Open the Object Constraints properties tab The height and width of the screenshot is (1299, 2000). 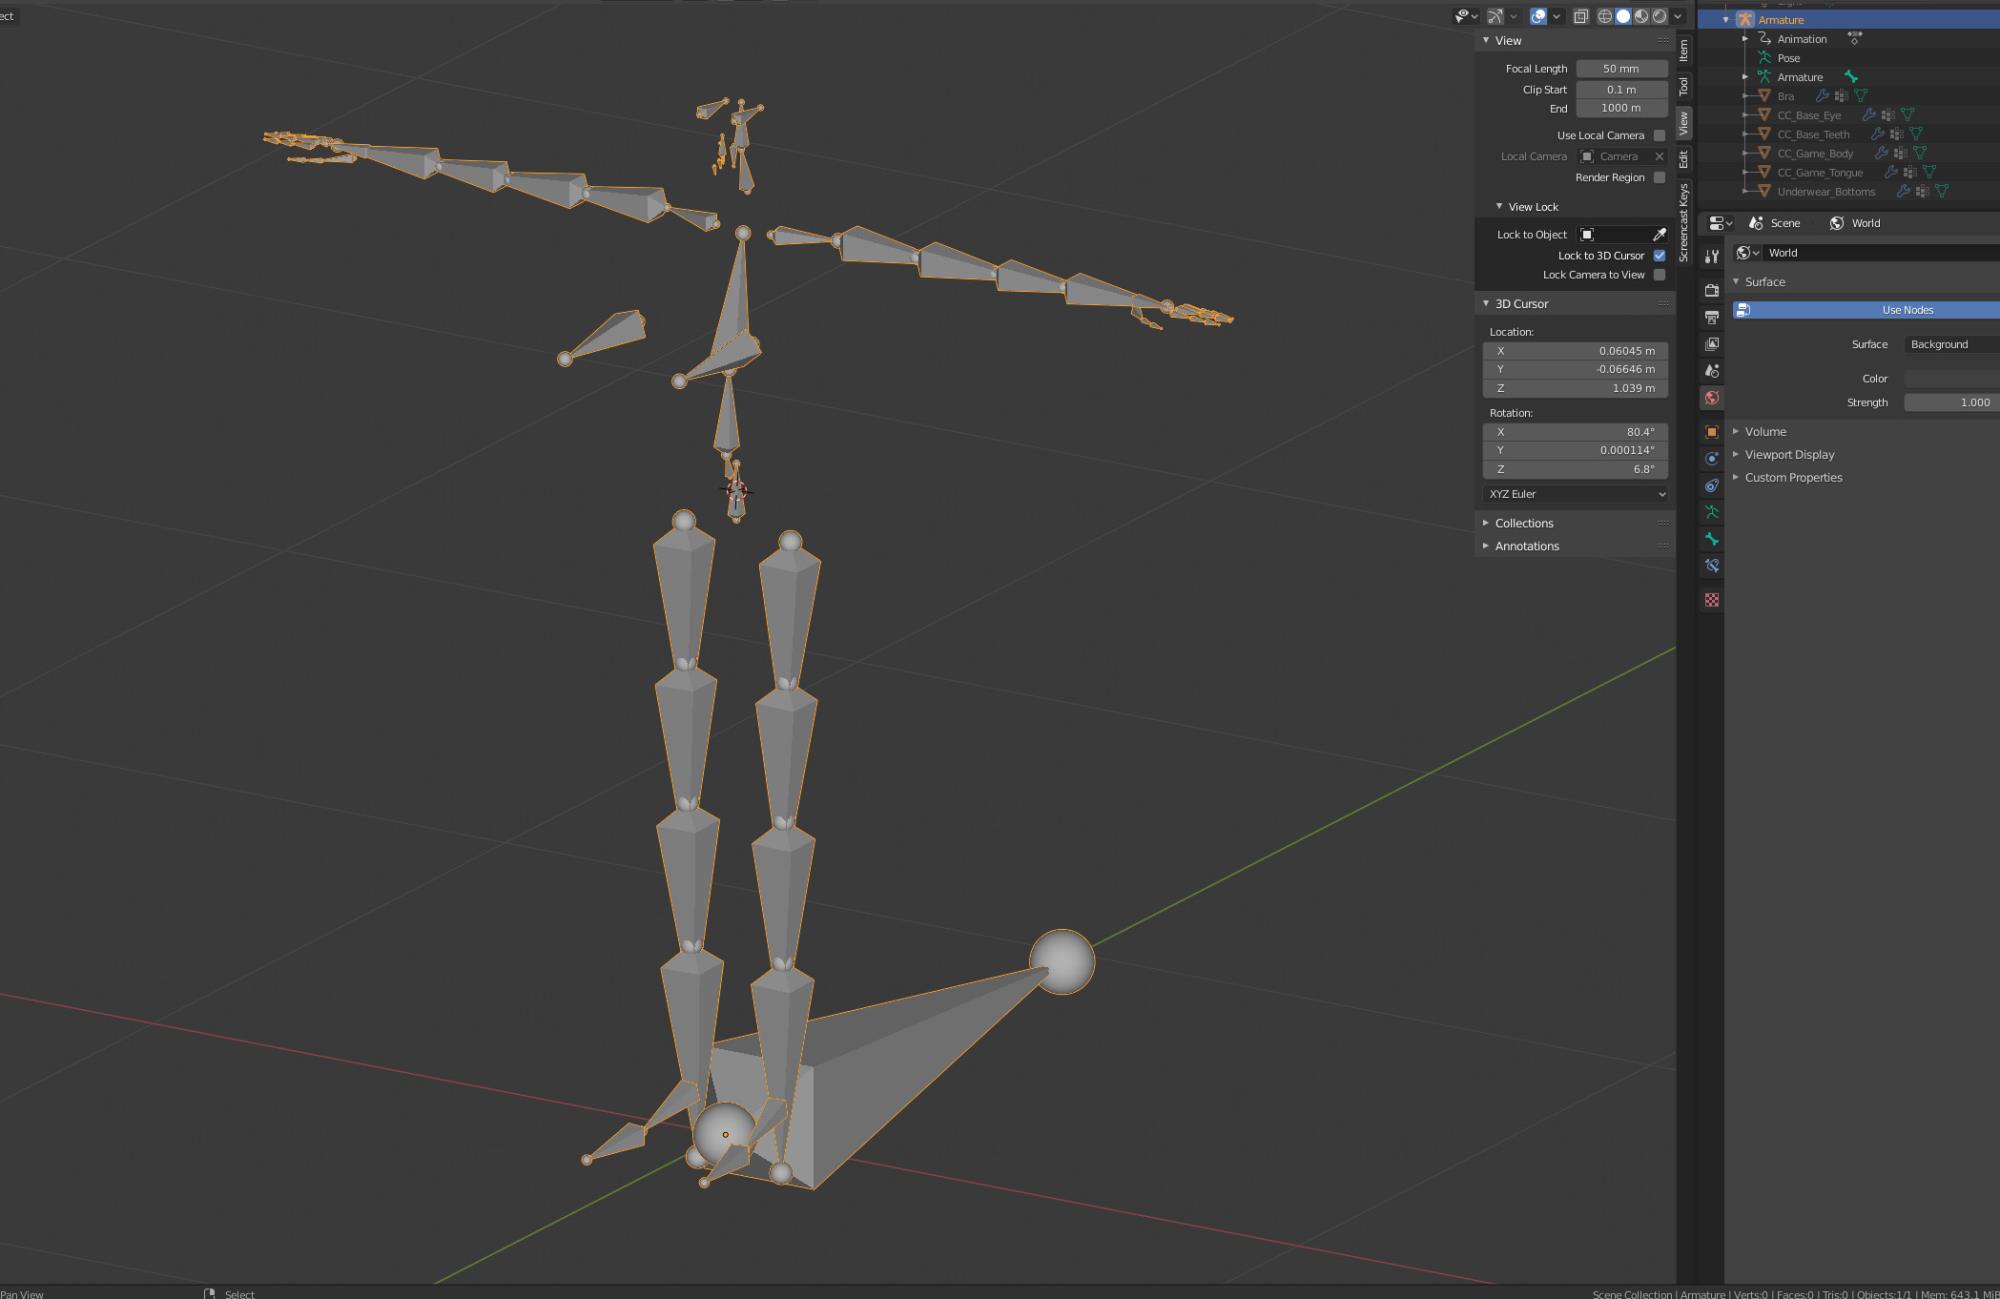pos(1712,486)
